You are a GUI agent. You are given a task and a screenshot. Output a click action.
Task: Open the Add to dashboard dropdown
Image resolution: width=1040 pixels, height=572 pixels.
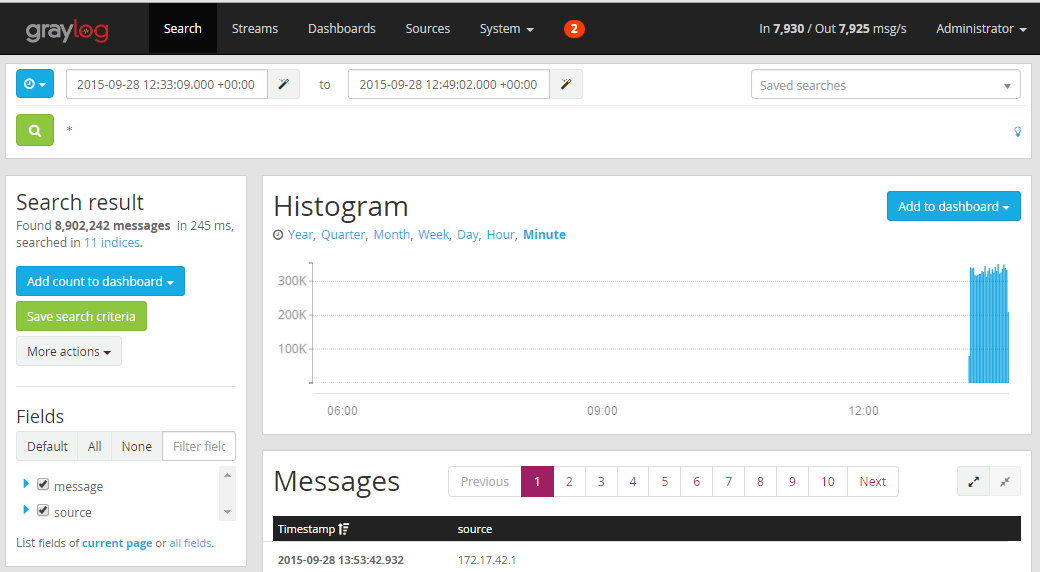954,206
